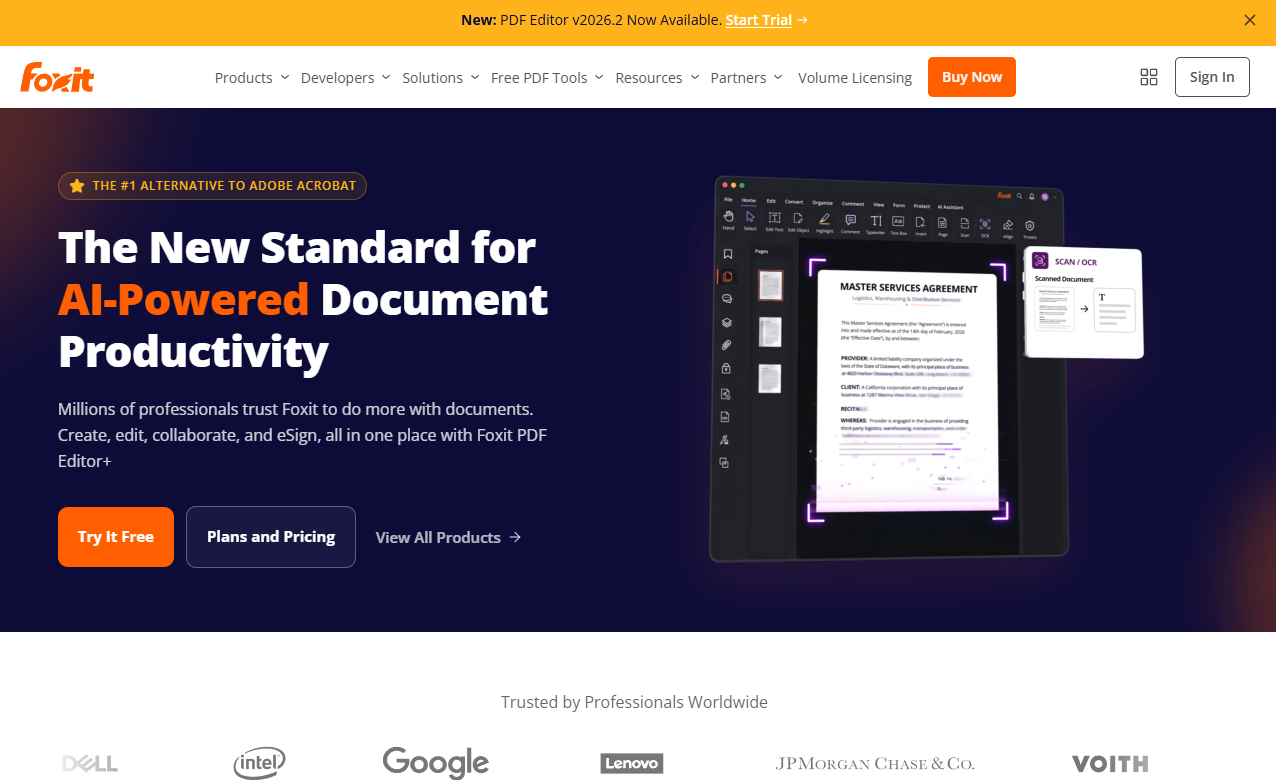
Task: Open Plans and Pricing
Action: 271,537
